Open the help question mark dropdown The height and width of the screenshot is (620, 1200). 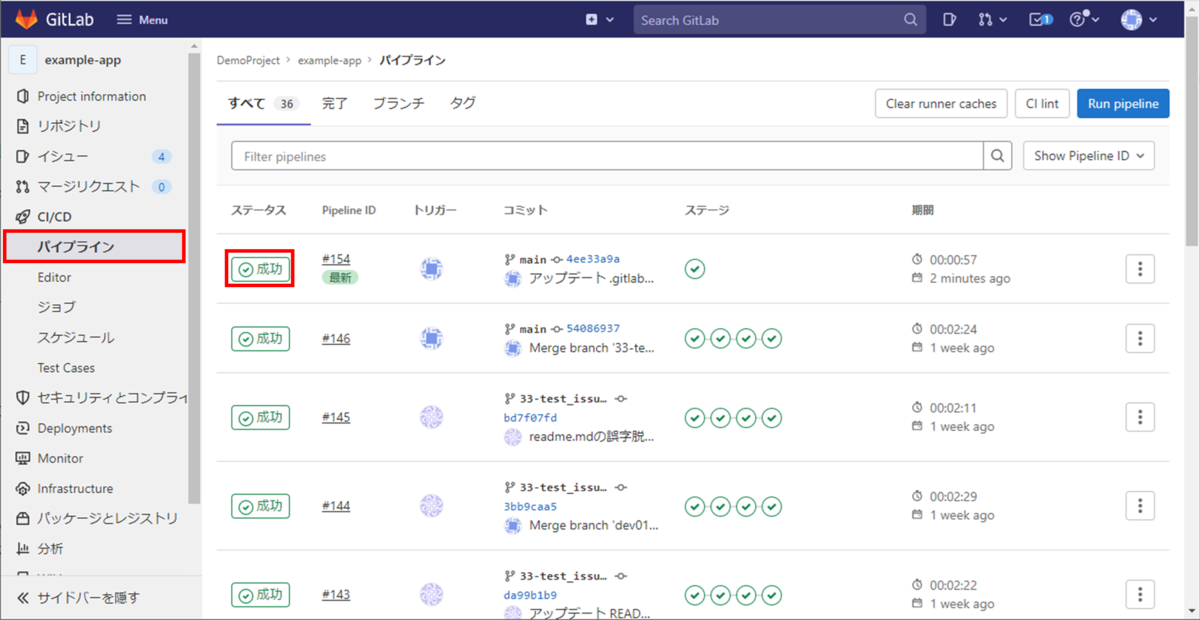pos(1084,20)
